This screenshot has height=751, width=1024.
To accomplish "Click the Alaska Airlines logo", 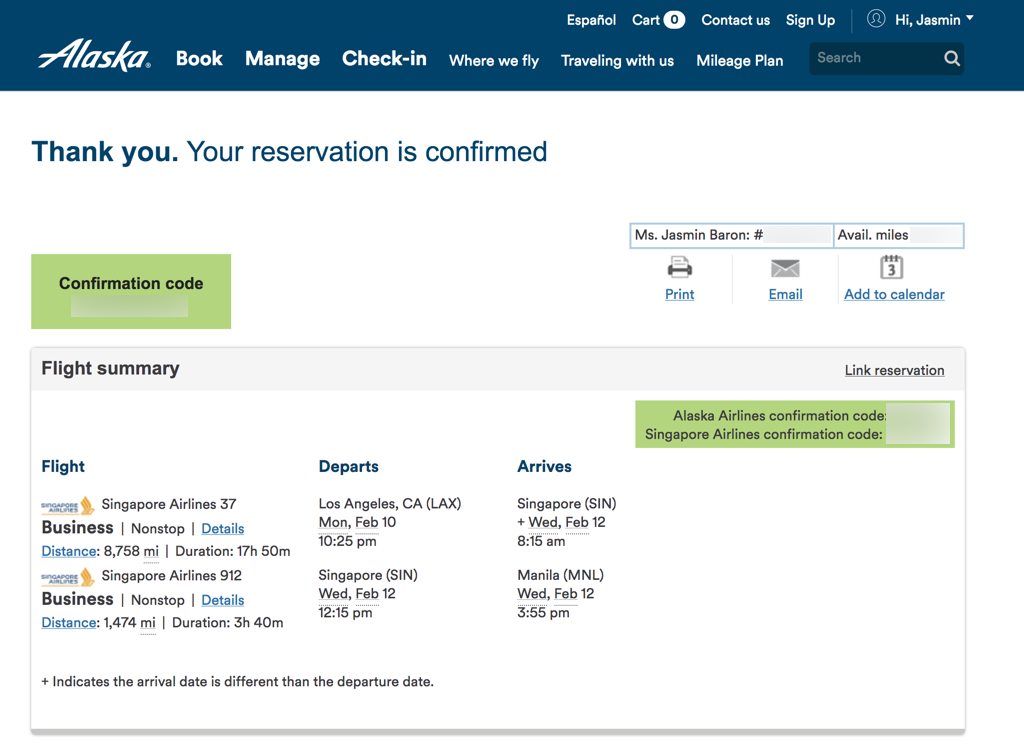I will point(93,57).
